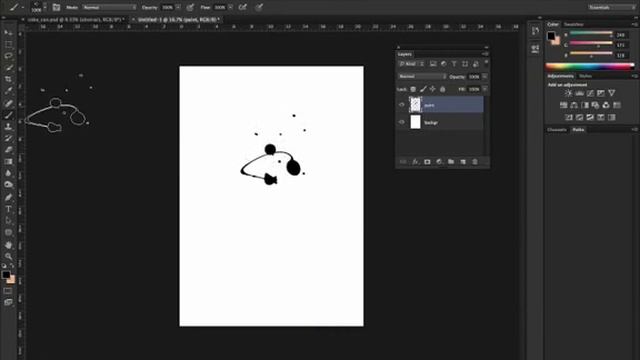640x360 pixels.
Task: Toggle lock image pixels
Action: 423,89
